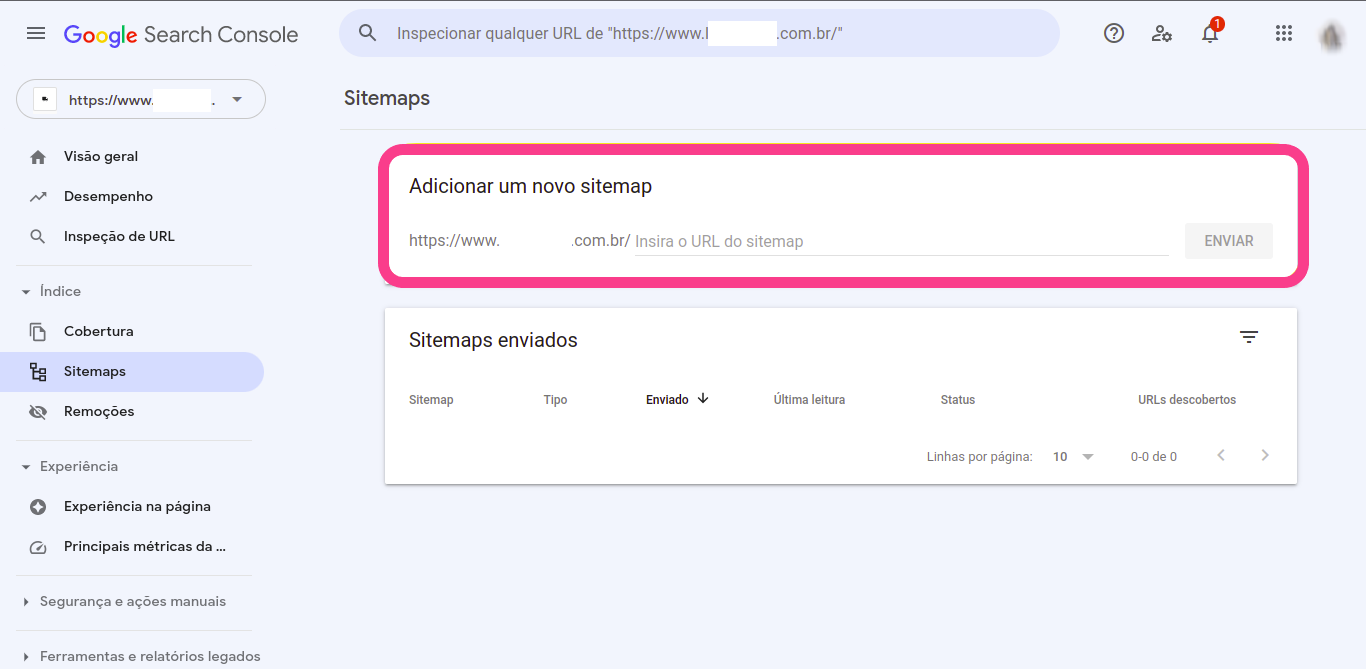Click the Experiência na página plus icon
Screen dimensions: 1366x669
(38, 507)
